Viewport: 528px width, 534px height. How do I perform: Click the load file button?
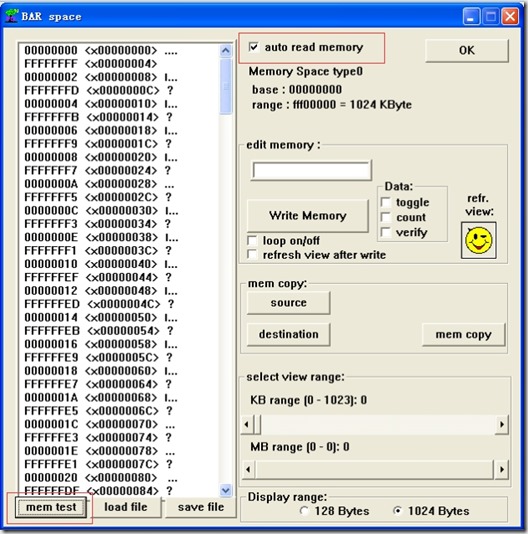pos(126,507)
